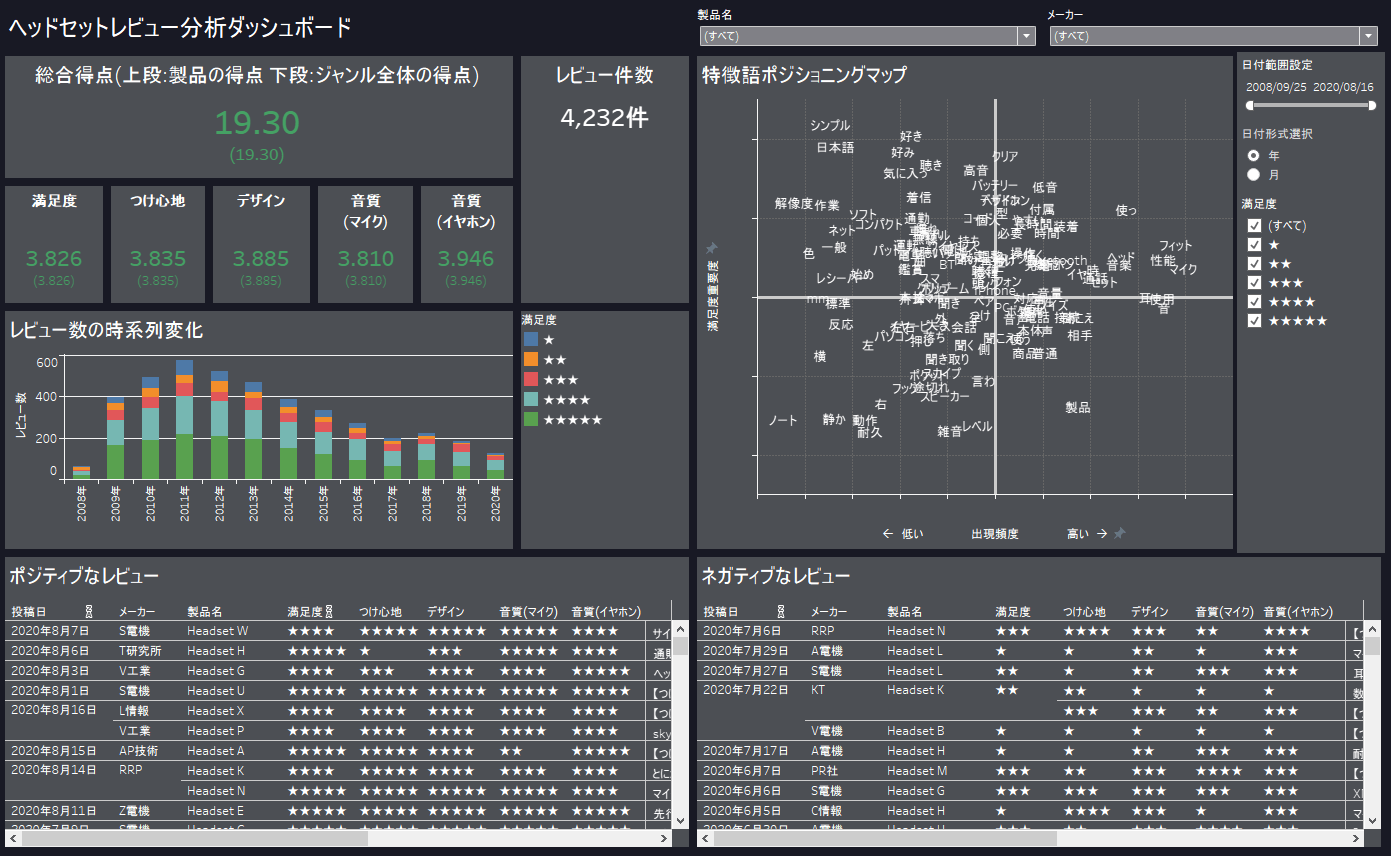
Task: Click the 2020年7月6日 row in negative reviews
Action: [x=1030, y=631]
